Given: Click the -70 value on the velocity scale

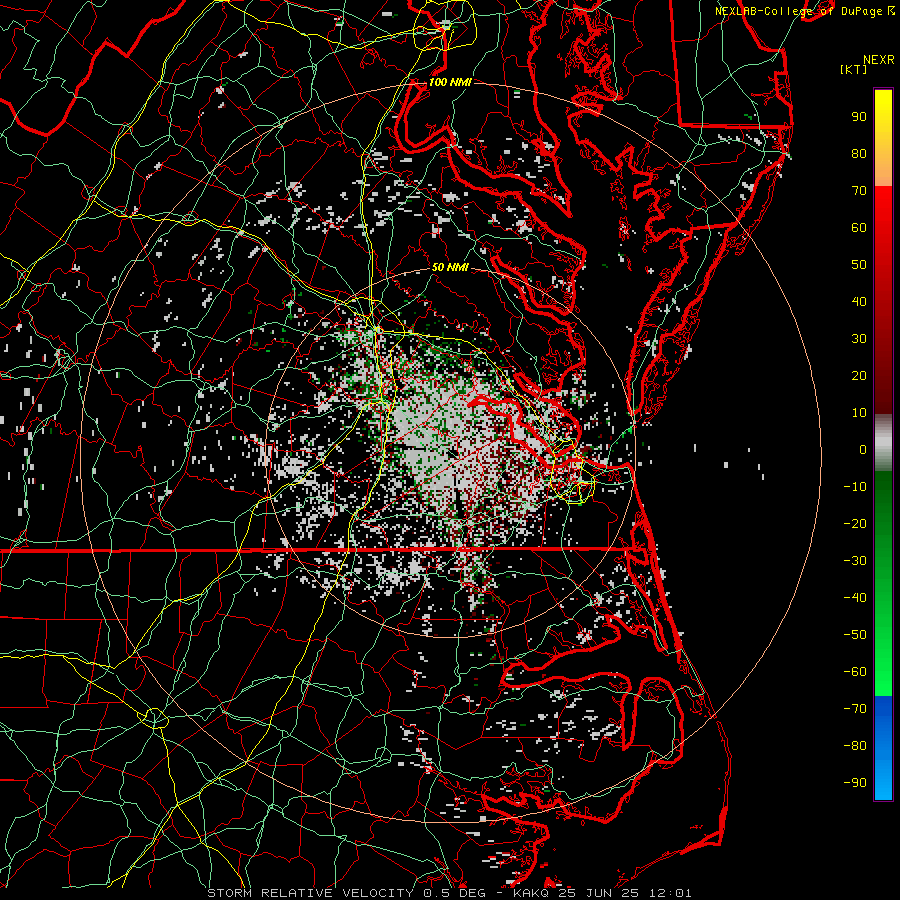Looking at the screenshot, I should [x=855, y=709].
